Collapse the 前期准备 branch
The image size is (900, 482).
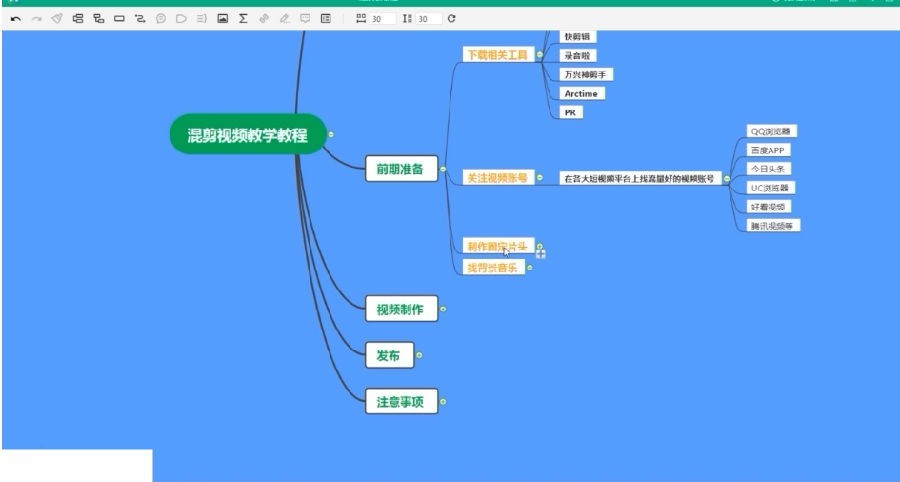(x=443, y=169)
